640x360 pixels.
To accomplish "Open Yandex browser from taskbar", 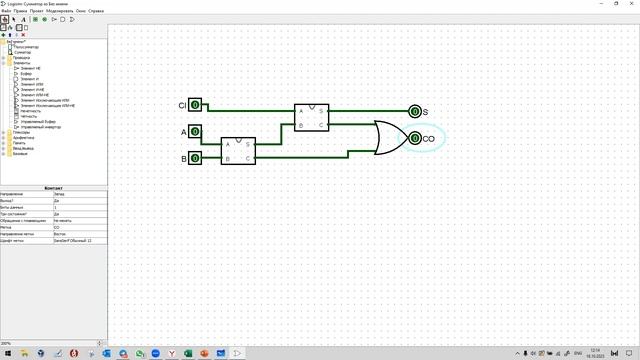I will click(x=172, y=353).
